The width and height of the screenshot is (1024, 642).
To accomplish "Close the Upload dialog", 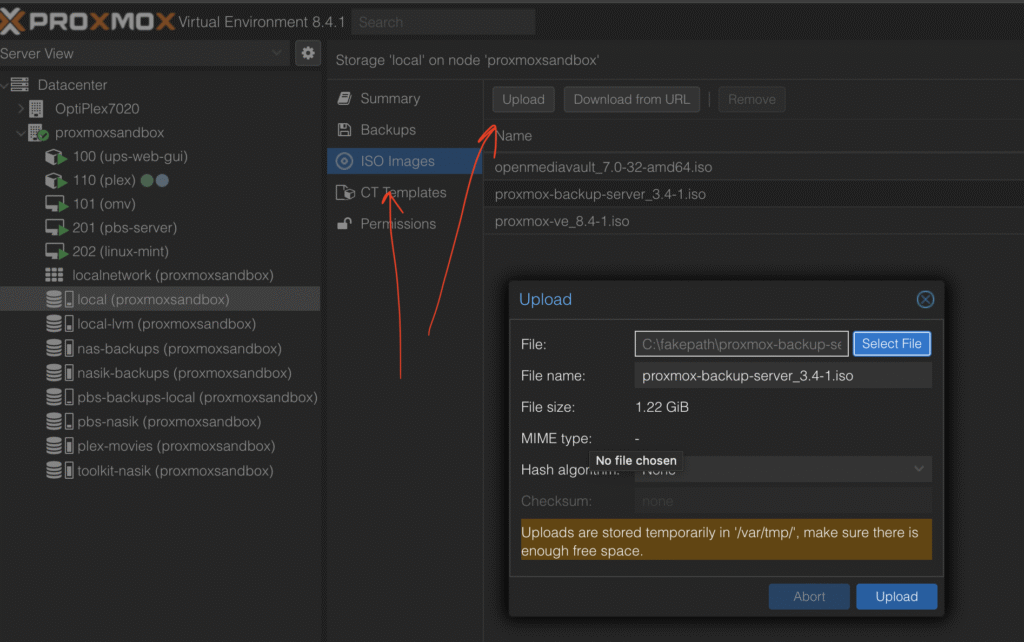I will point(925,299).
